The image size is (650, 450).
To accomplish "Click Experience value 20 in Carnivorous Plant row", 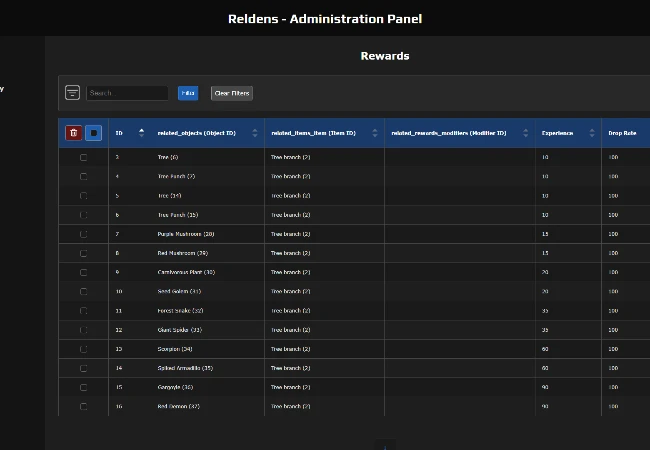I will (545, 272).
